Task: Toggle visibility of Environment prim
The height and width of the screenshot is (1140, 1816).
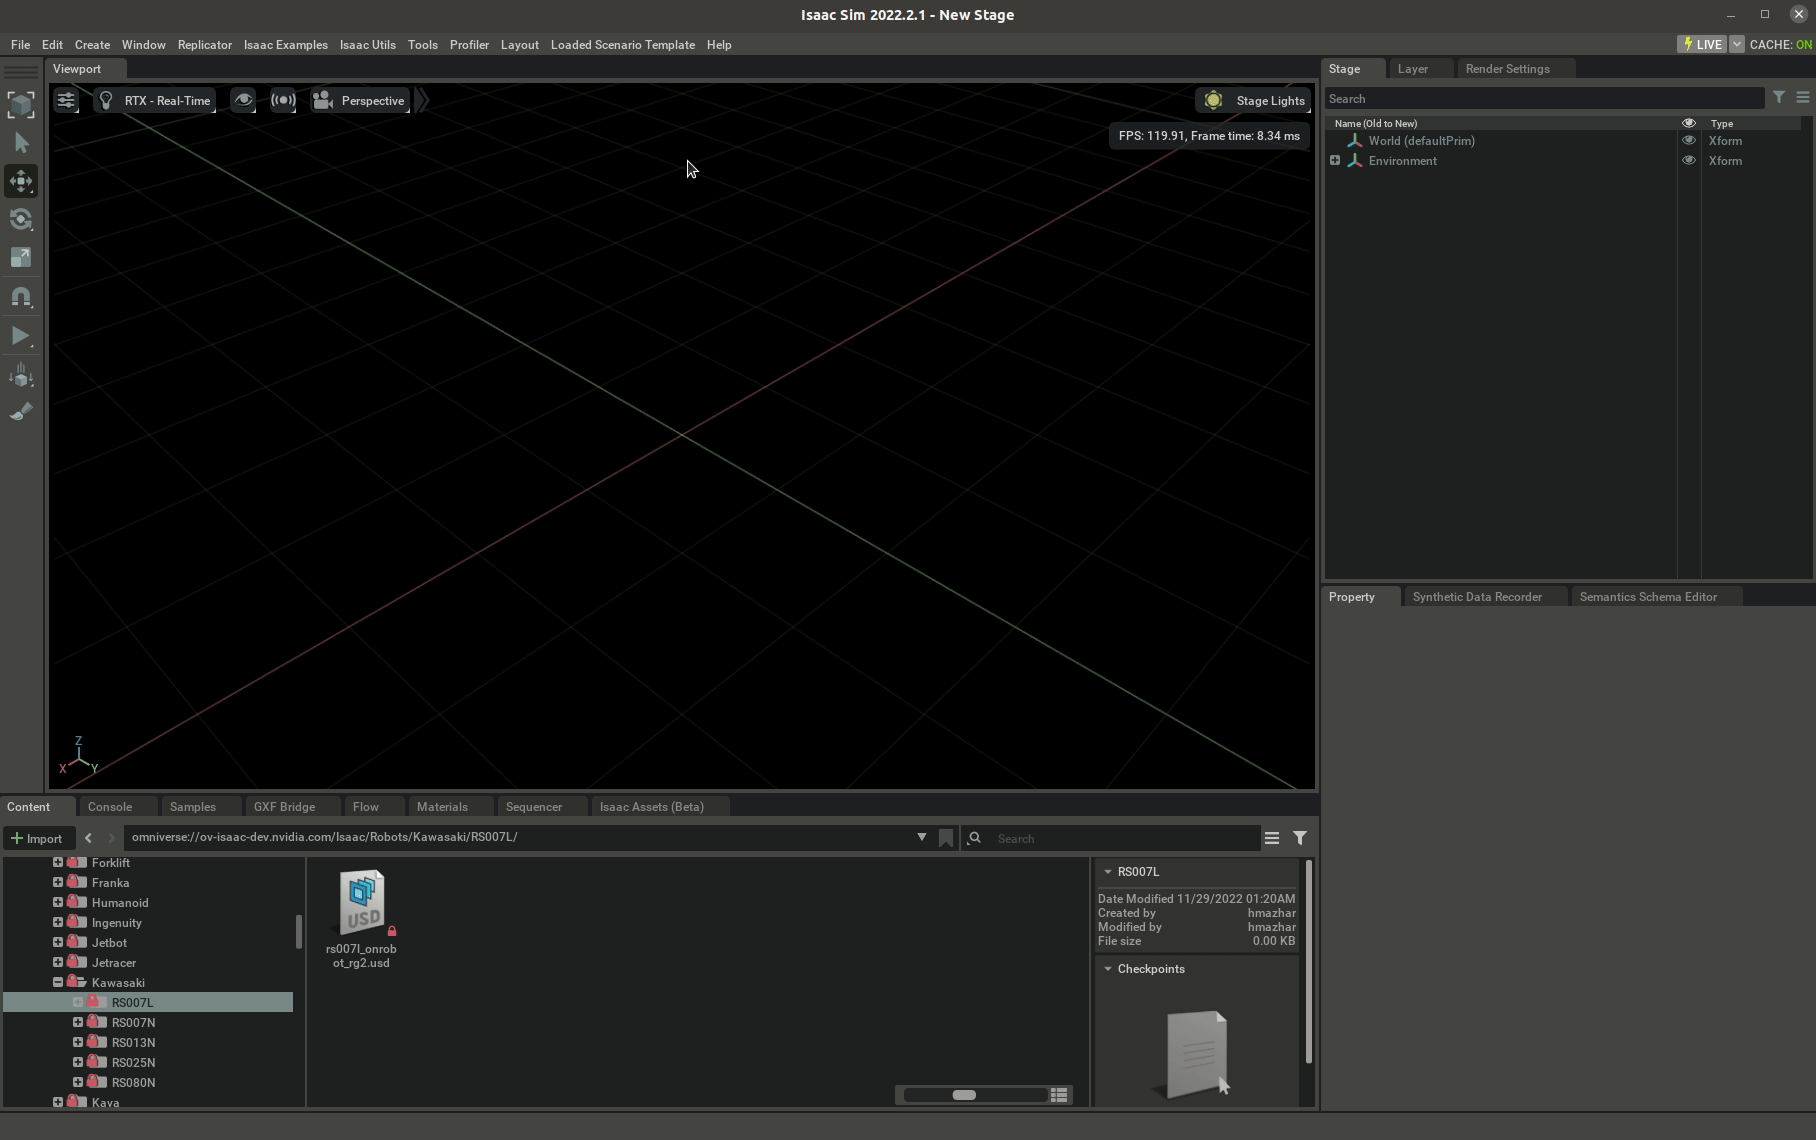Action: pos(1688,161)
